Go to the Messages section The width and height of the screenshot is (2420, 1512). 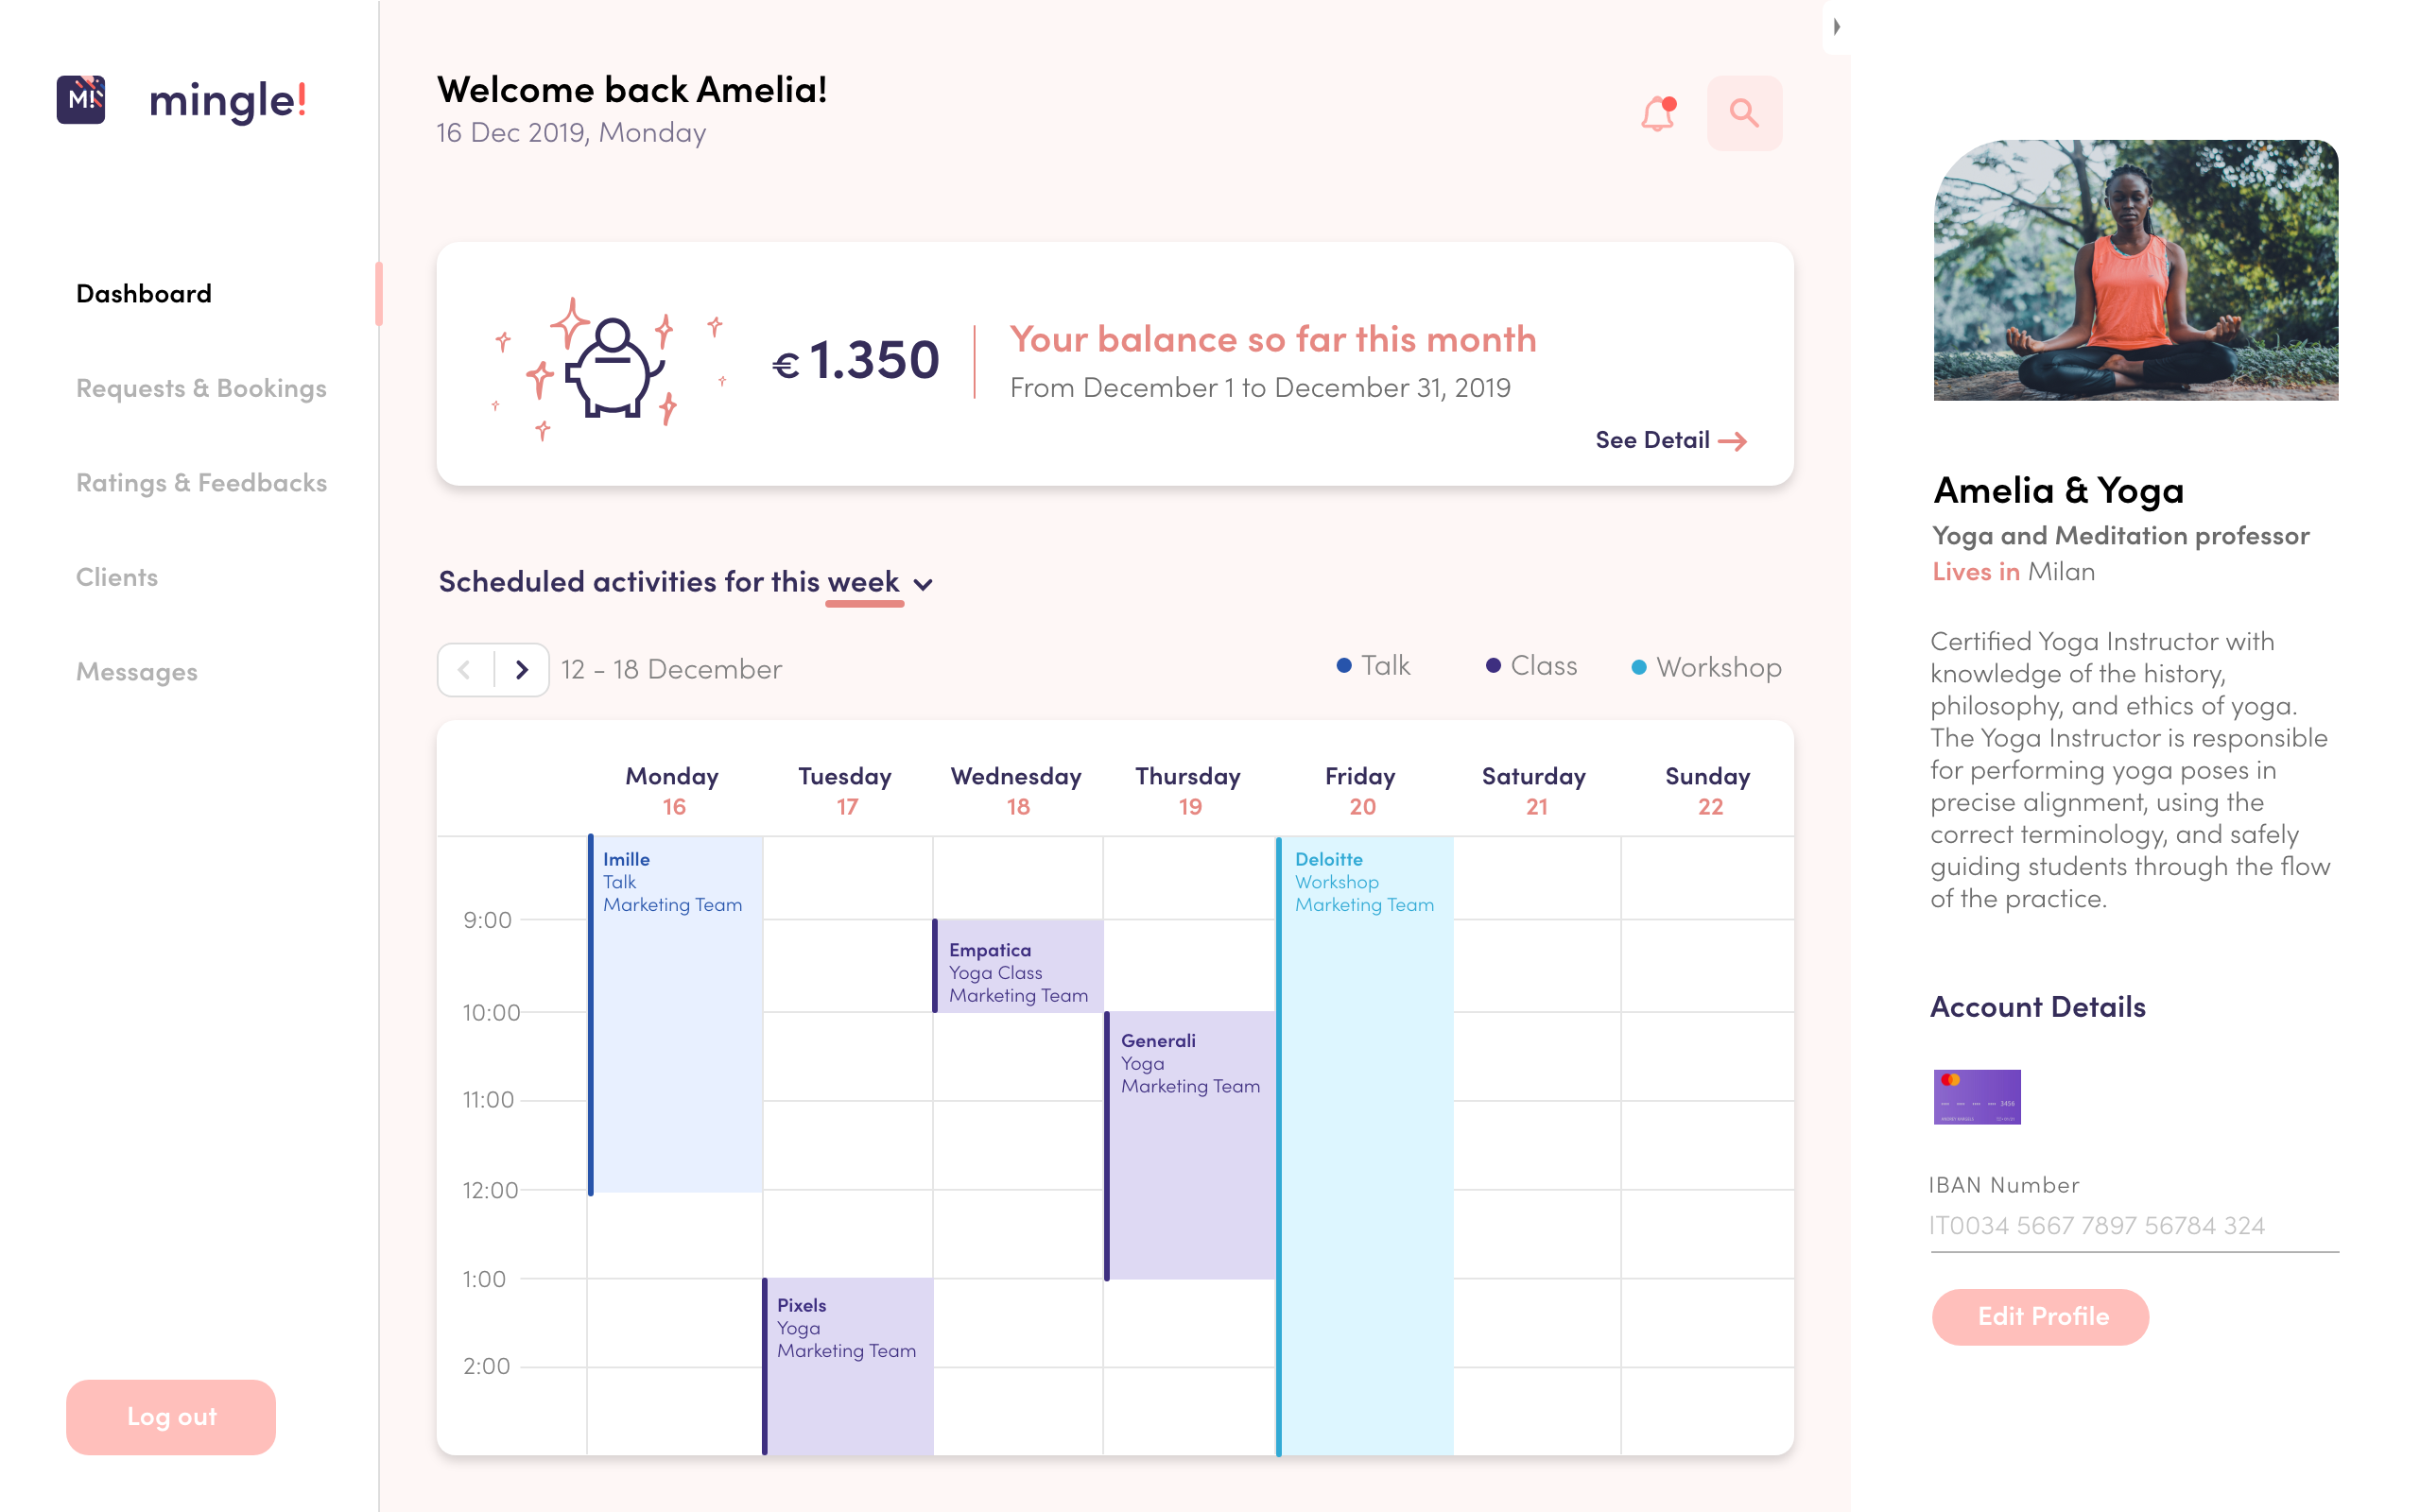coord(137,672)
